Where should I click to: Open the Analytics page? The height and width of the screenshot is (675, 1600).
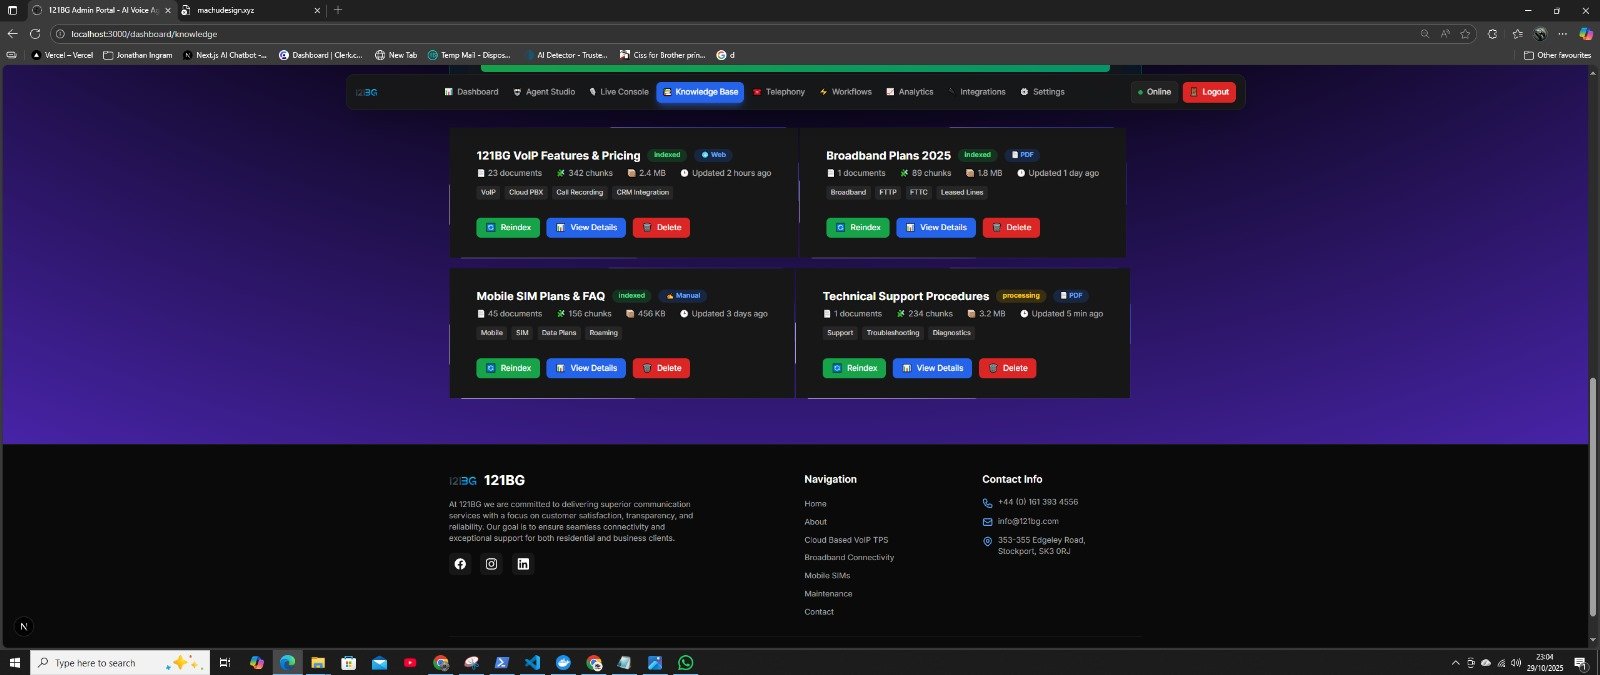[x=909, y=92]
